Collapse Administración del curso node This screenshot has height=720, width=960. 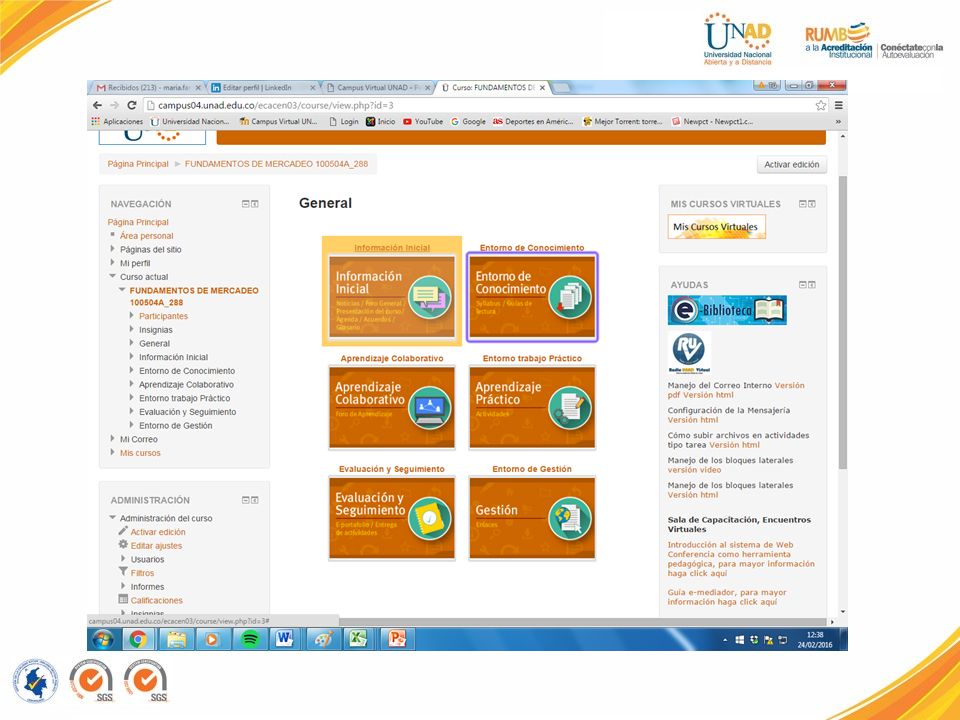coord(113,517)
